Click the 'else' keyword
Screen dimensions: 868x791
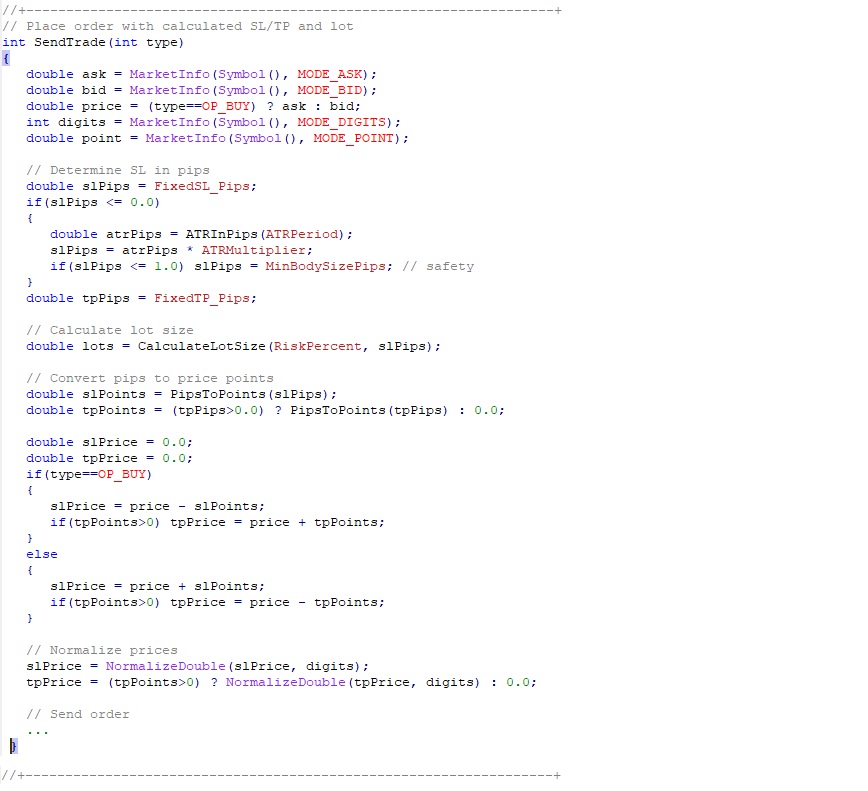click(x=42, y=554)
